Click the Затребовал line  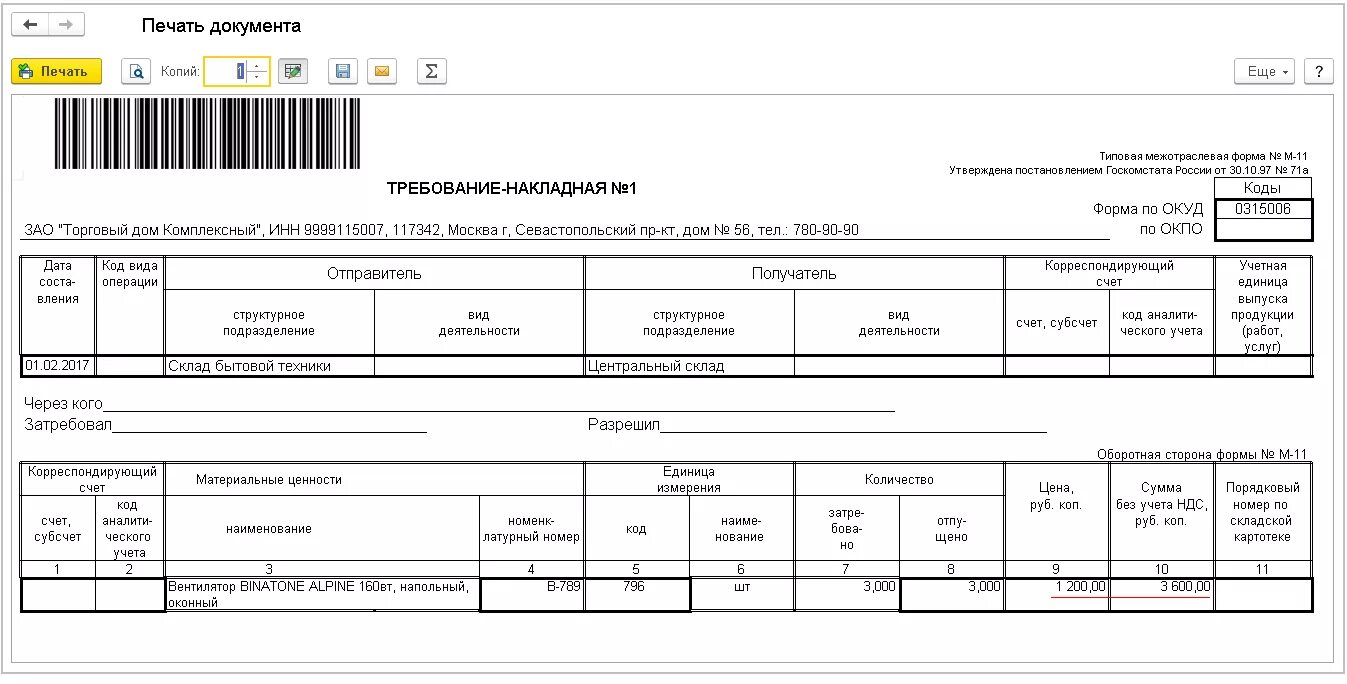point(225,425)
